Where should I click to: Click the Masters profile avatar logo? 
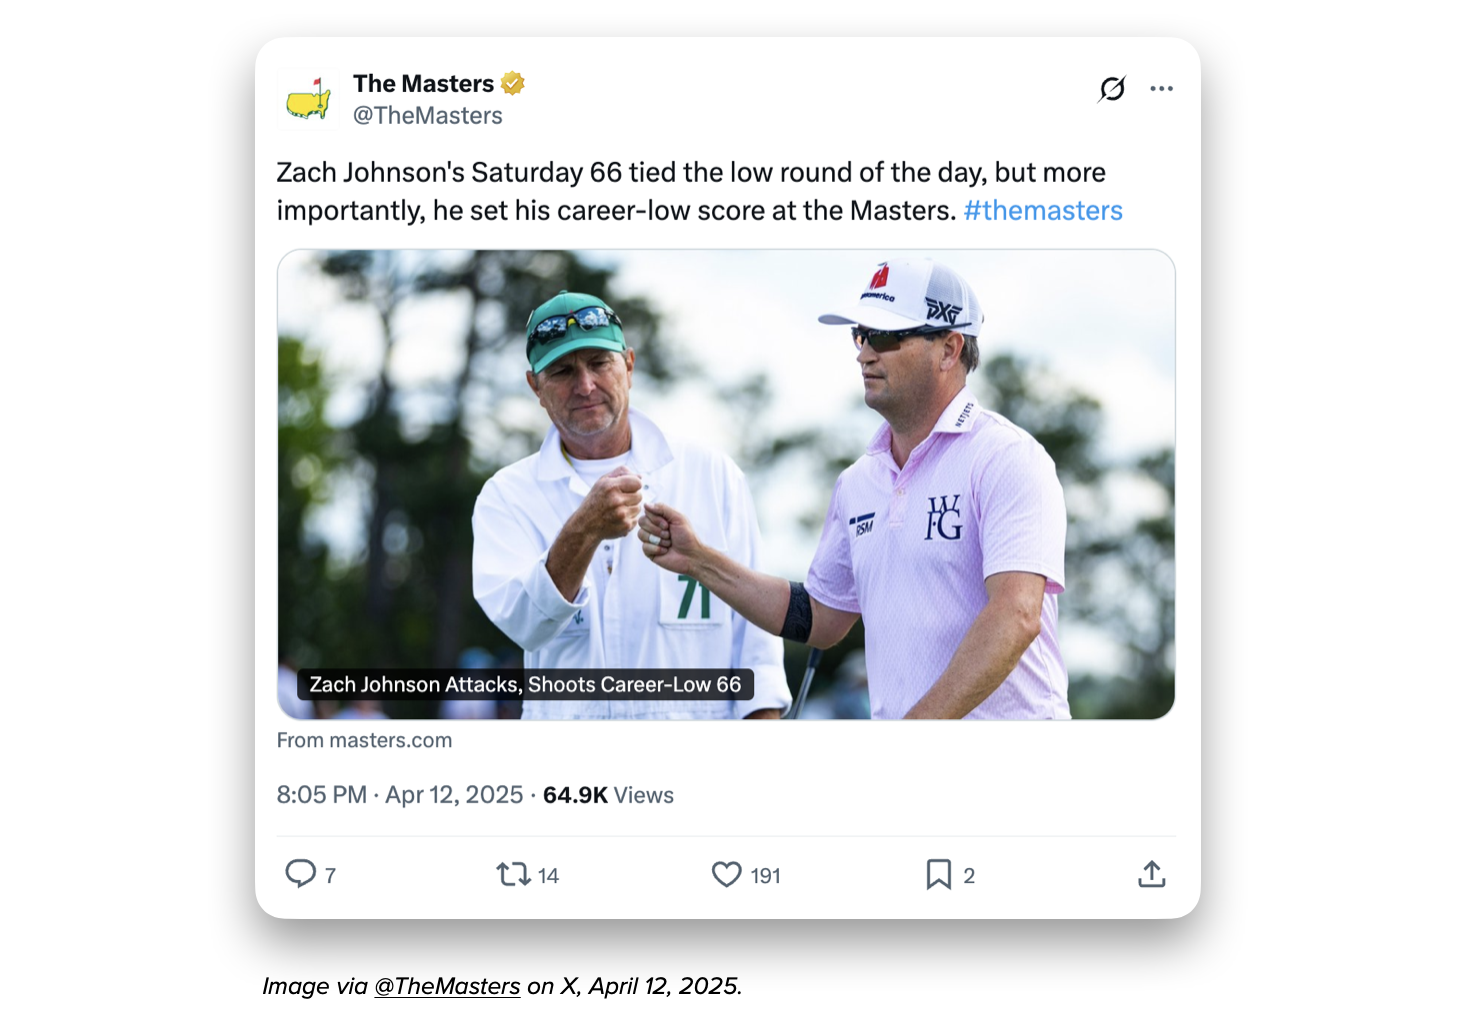click(x=308, y=99)
